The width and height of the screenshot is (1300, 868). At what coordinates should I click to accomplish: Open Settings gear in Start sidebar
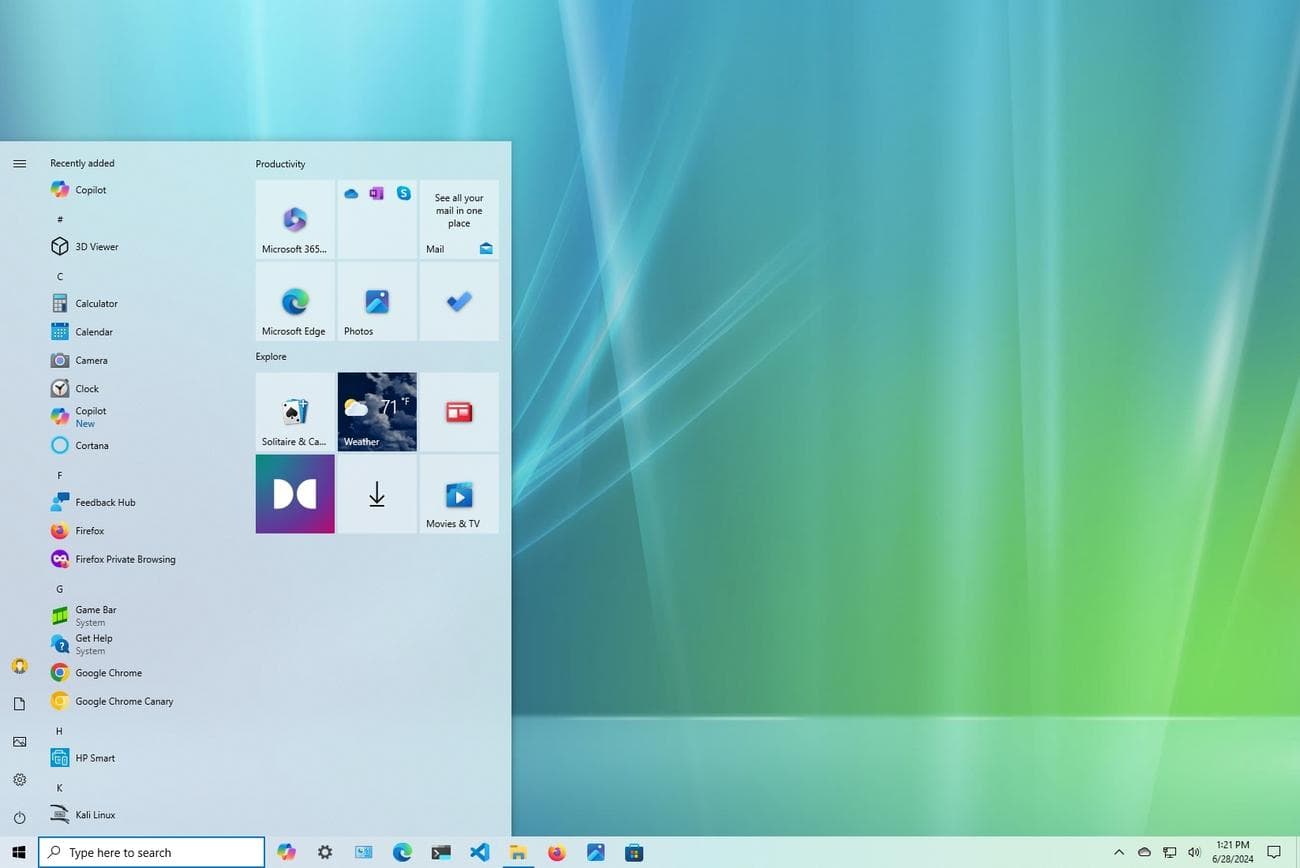[x=19, y=780]
